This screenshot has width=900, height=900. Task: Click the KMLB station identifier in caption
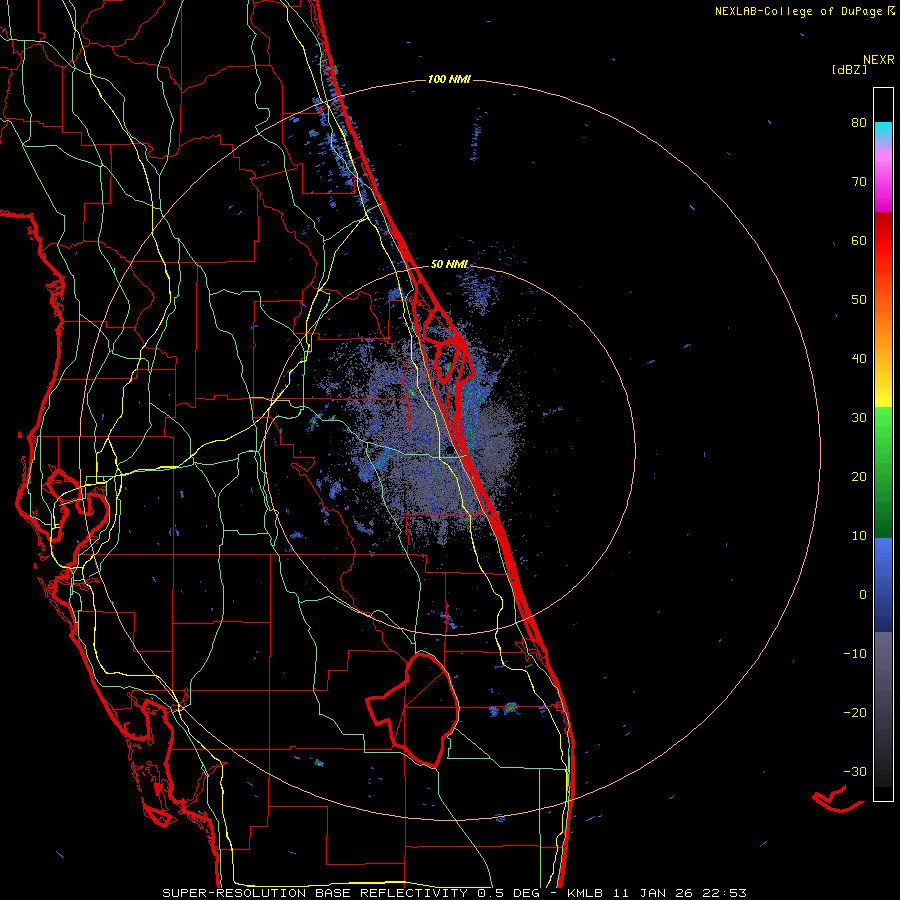[586, 893]
